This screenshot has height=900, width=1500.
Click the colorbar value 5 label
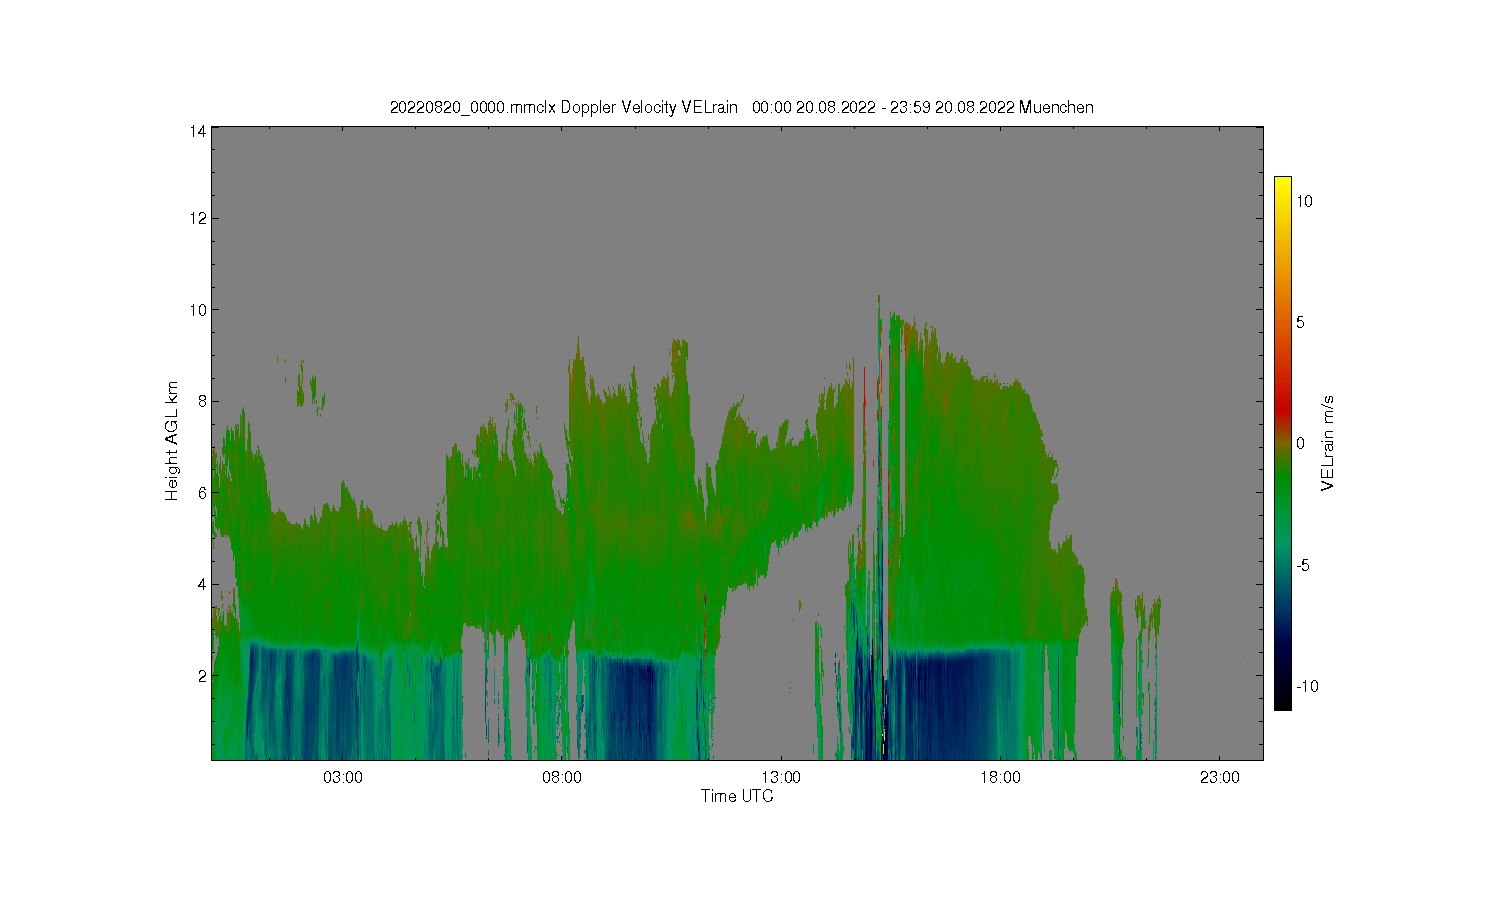1300,322
